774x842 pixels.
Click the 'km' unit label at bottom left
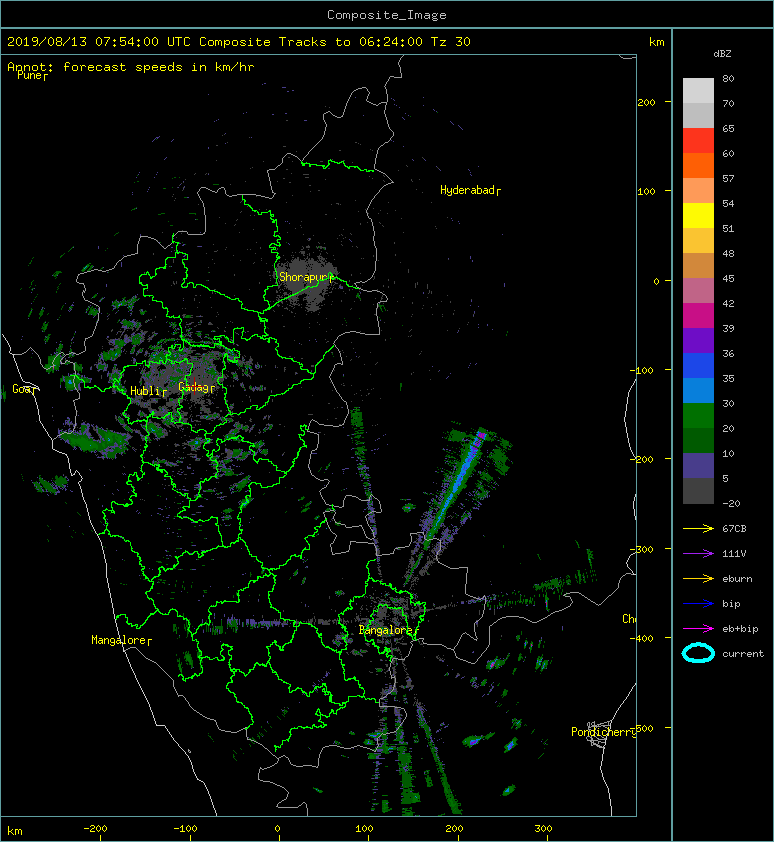coord(15,831)
